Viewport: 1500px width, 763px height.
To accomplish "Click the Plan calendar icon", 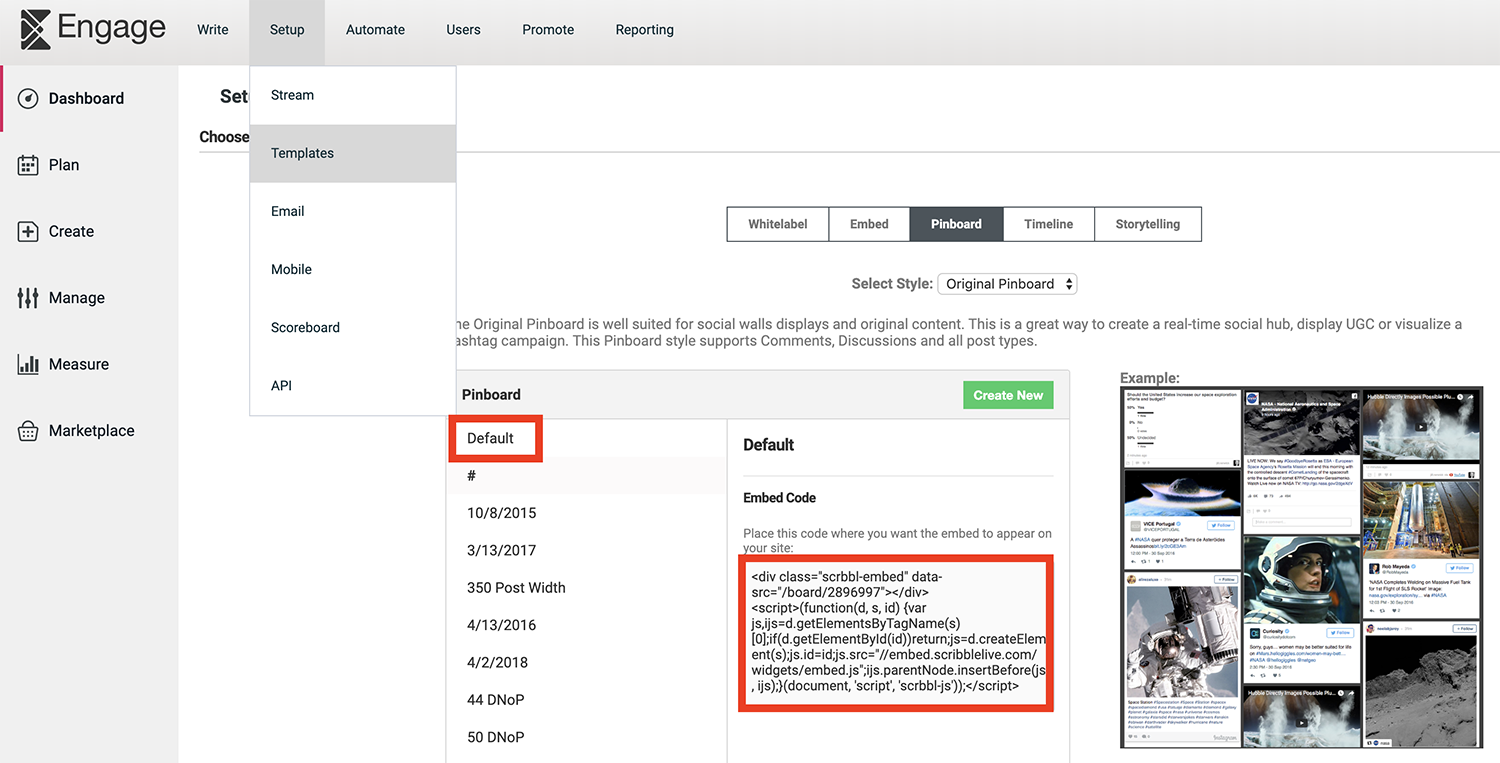I will click(x=28, y=165).
